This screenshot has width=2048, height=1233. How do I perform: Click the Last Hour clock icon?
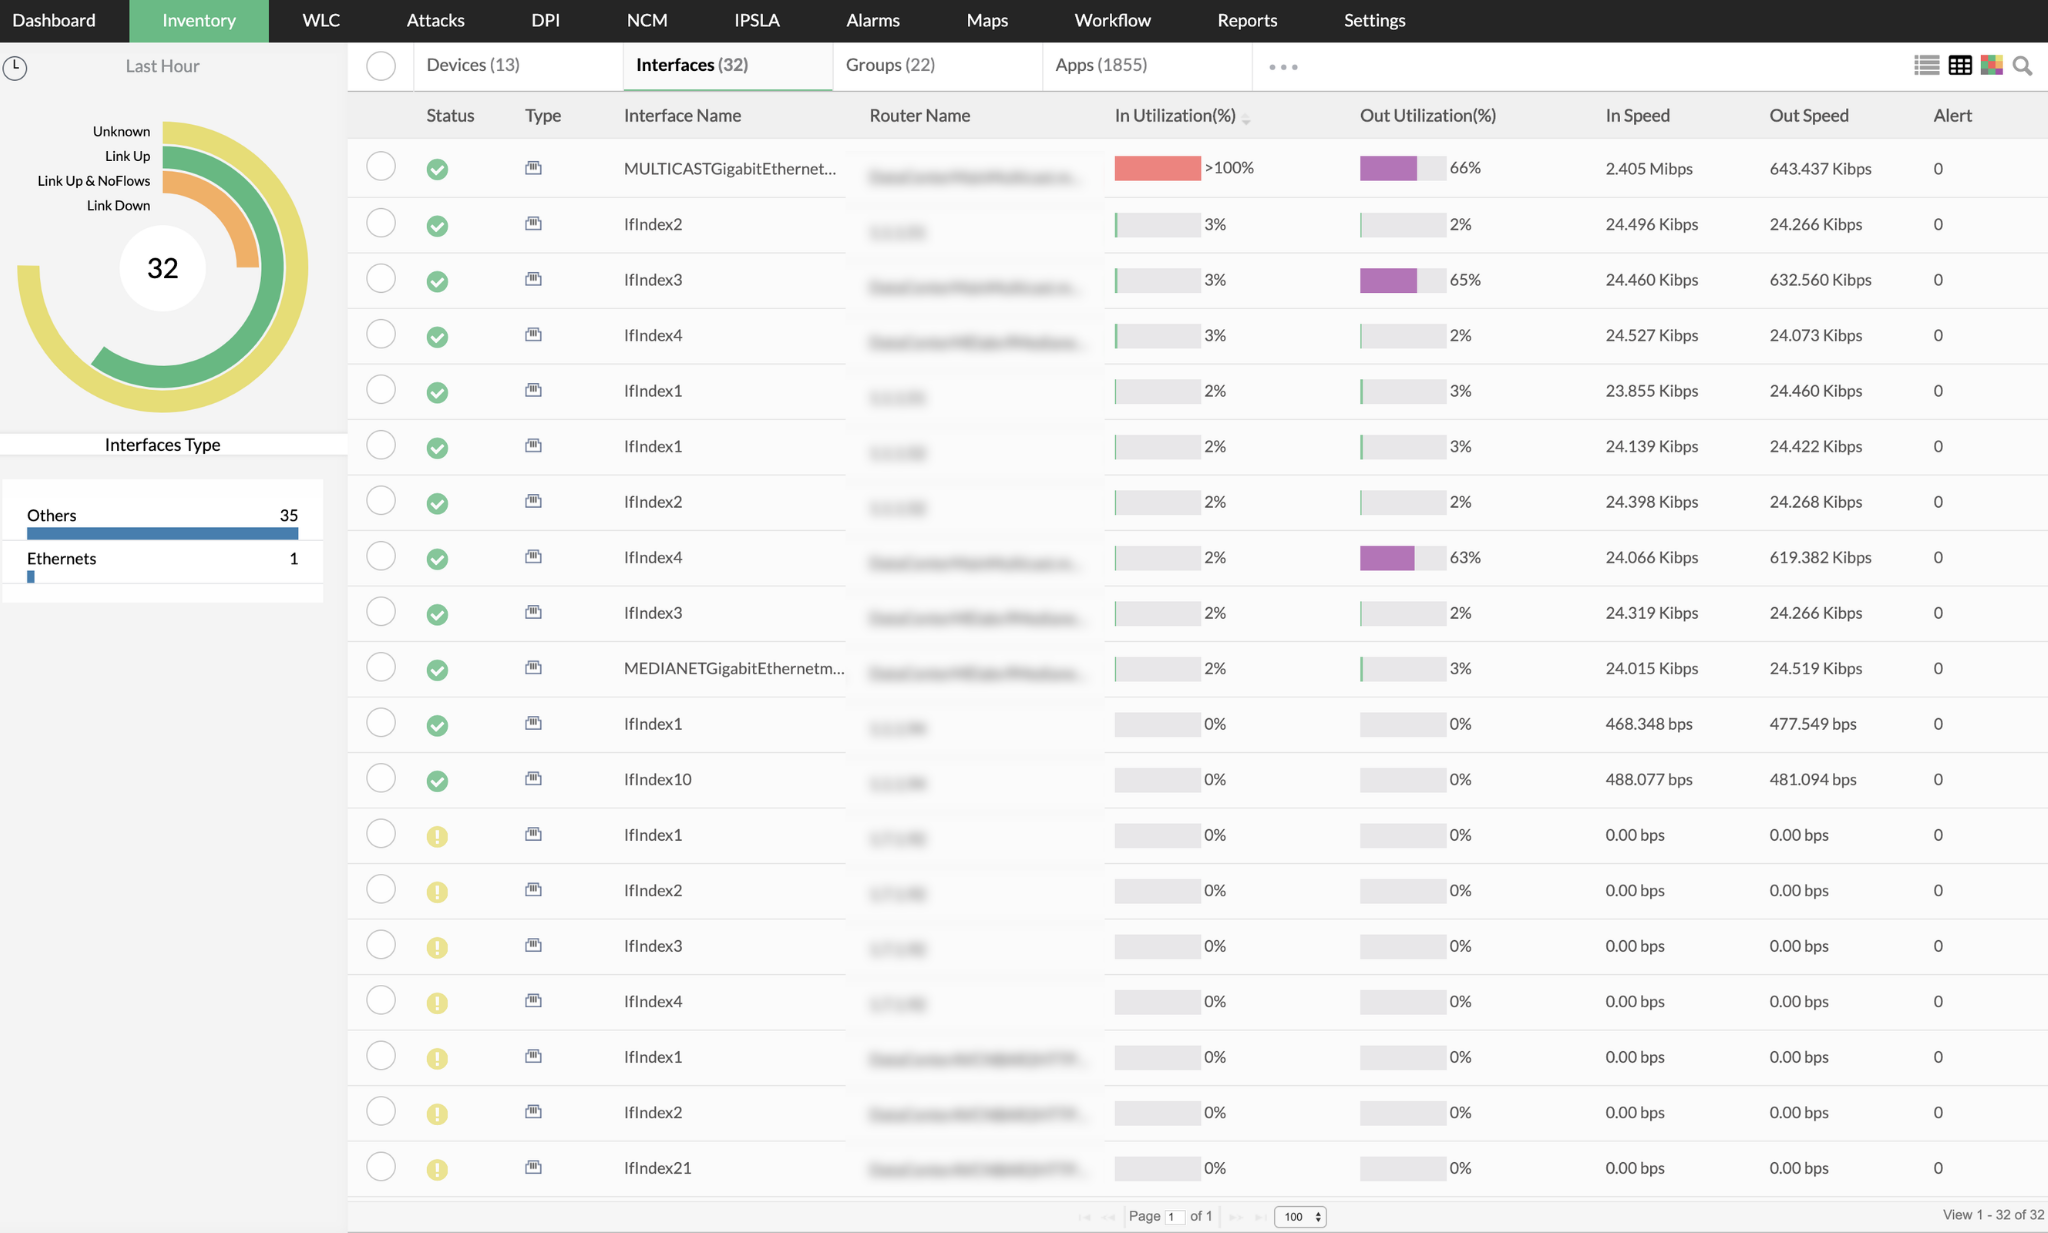(15, 68)
